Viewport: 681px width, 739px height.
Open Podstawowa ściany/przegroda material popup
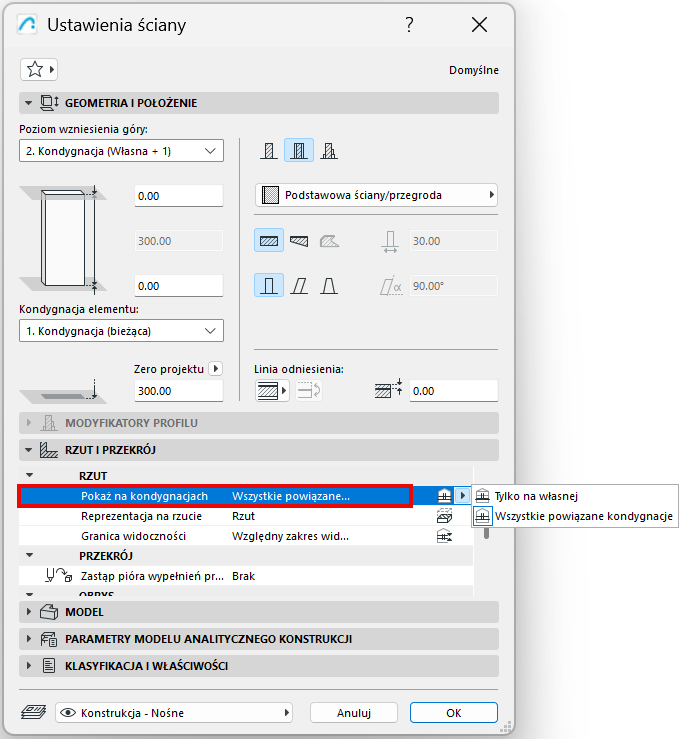pos(377,195)
